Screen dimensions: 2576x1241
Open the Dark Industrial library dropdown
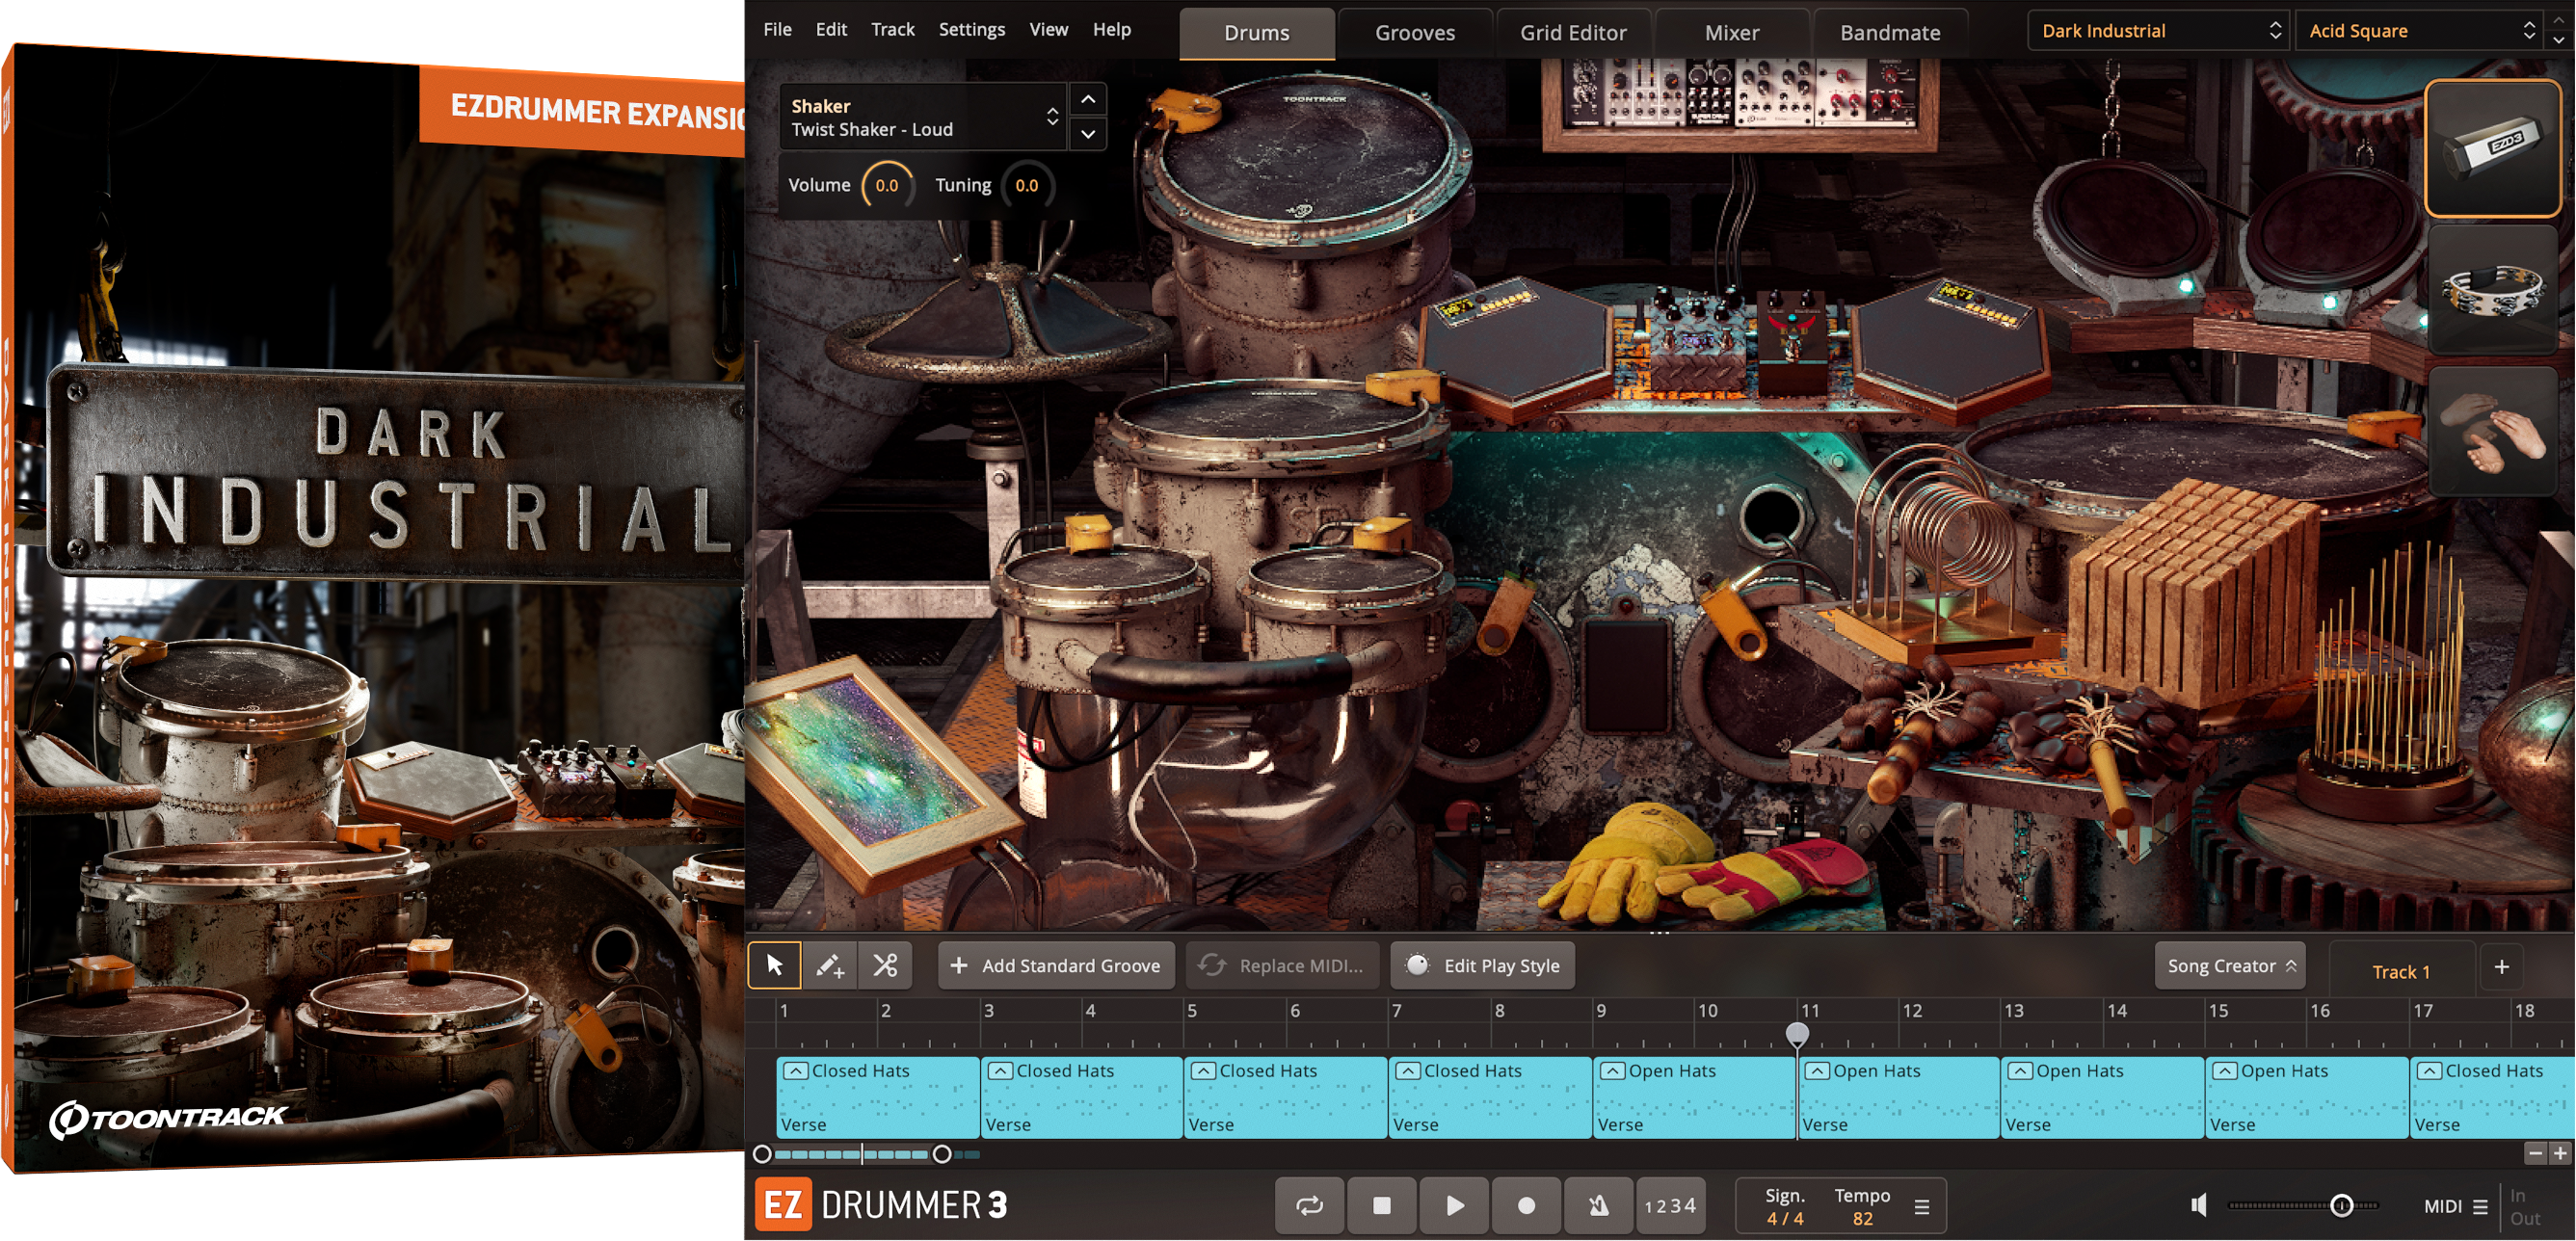(2160, 31)
